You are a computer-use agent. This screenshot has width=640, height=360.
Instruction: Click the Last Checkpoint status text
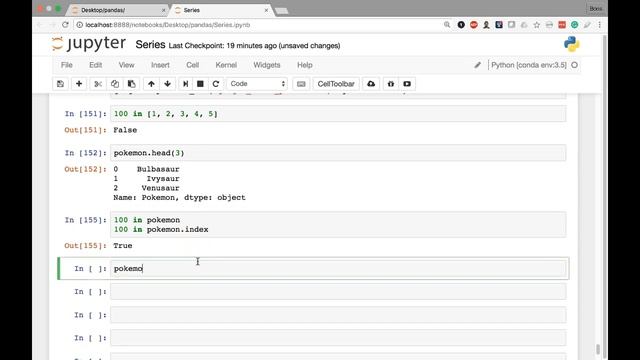(254, 46)
